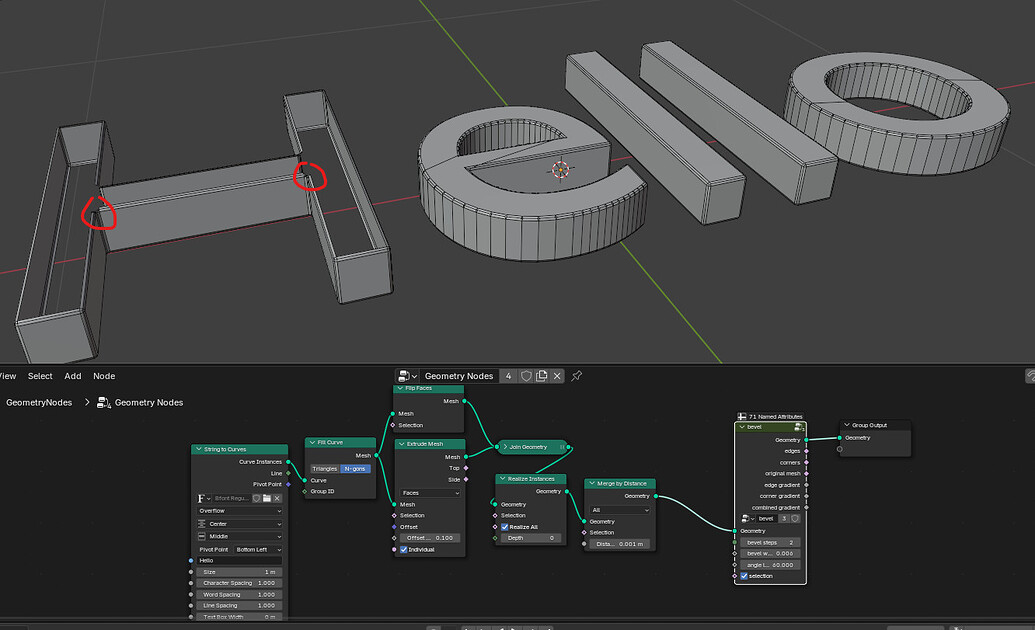Click the GeometryNodes breadcrumb item
Image resolution: width=1035 pixels, height=630 pixels.
click(x=39, y=403)
